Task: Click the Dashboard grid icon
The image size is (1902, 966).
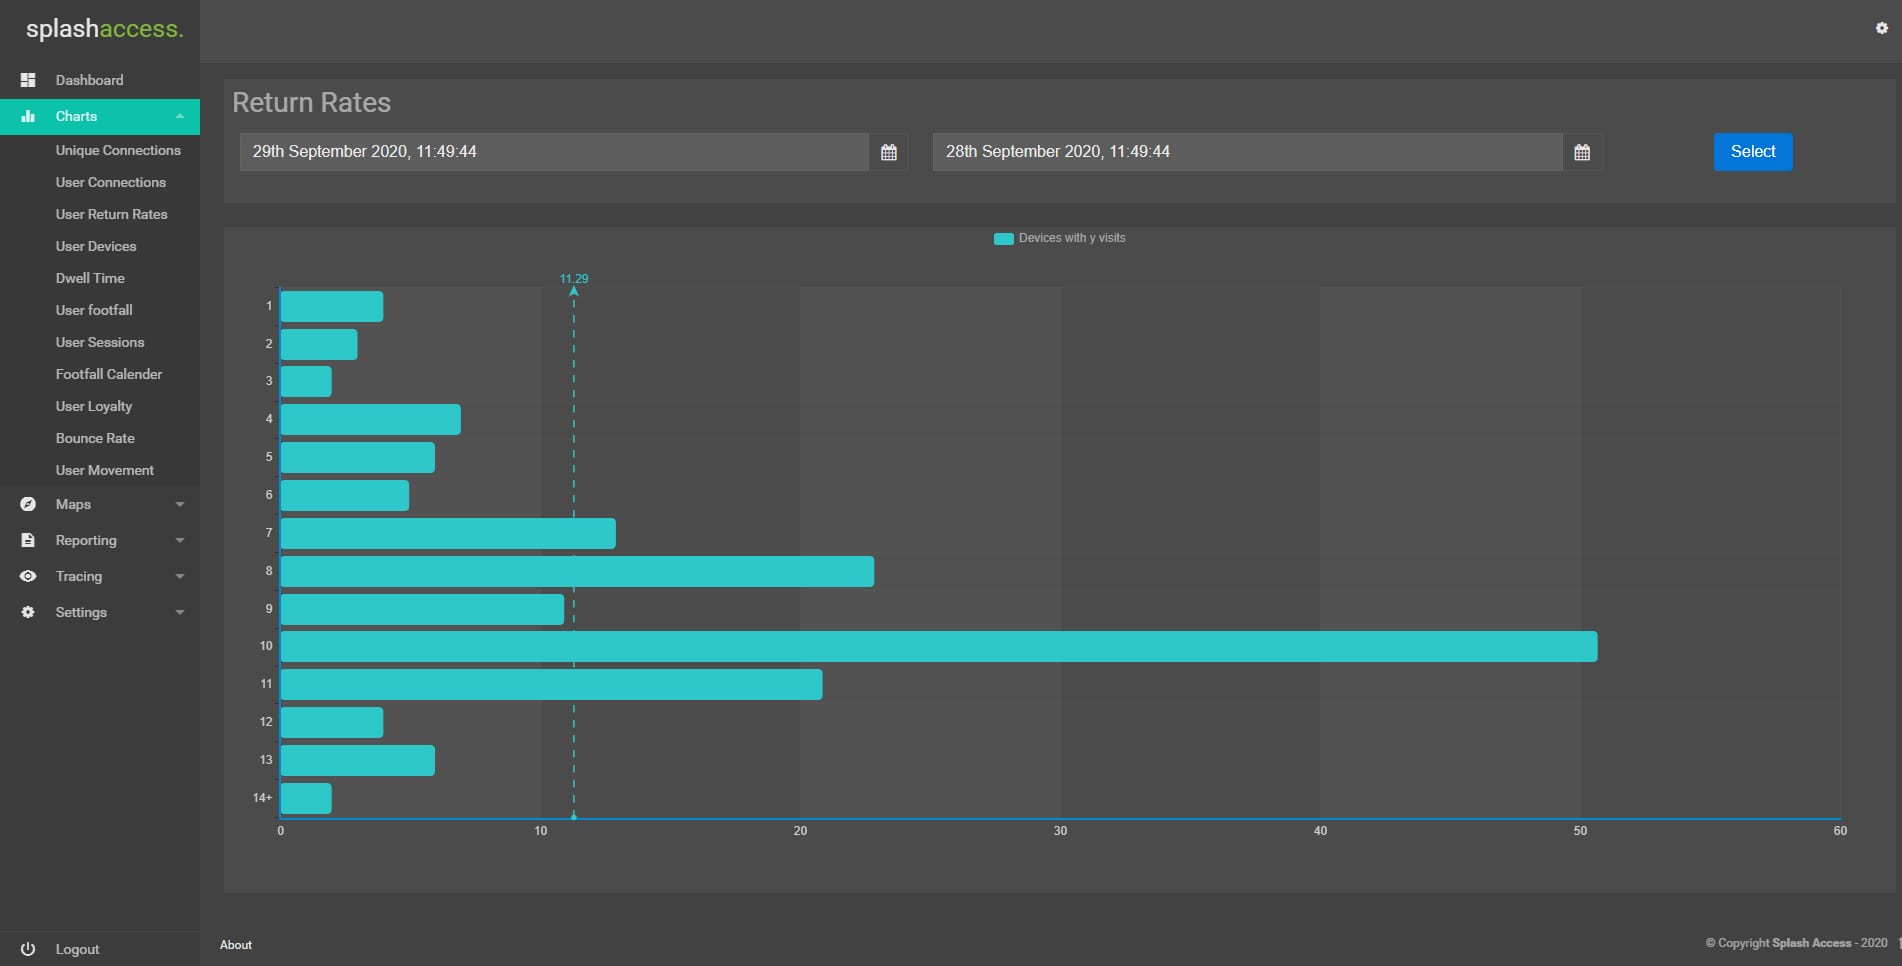Action: (x=28, y=80)
